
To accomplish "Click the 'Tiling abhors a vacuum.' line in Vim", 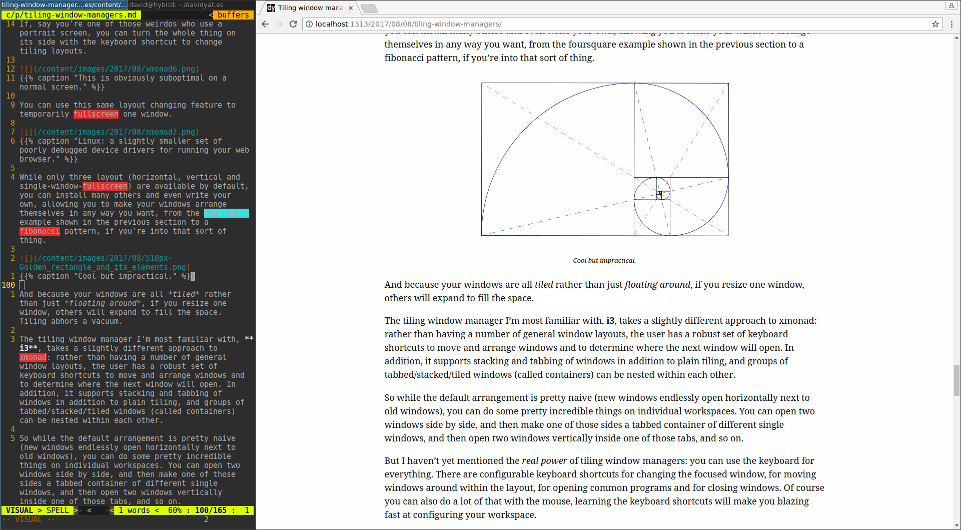I will [x=70, y=321].
